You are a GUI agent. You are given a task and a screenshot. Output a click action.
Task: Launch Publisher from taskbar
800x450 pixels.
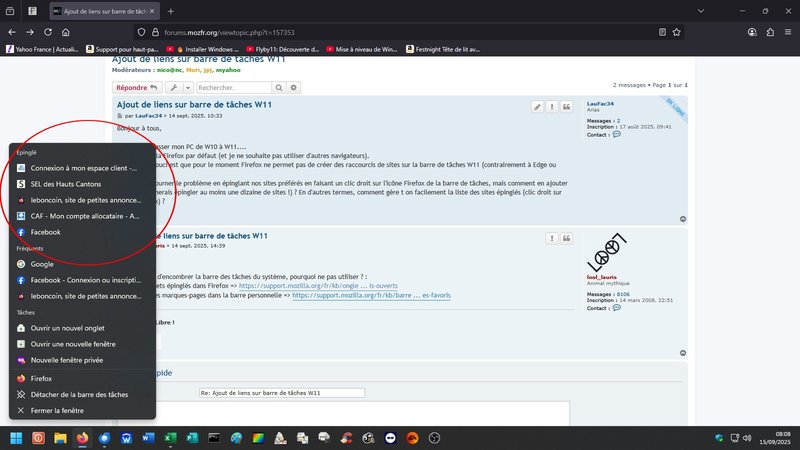(192, 438)
